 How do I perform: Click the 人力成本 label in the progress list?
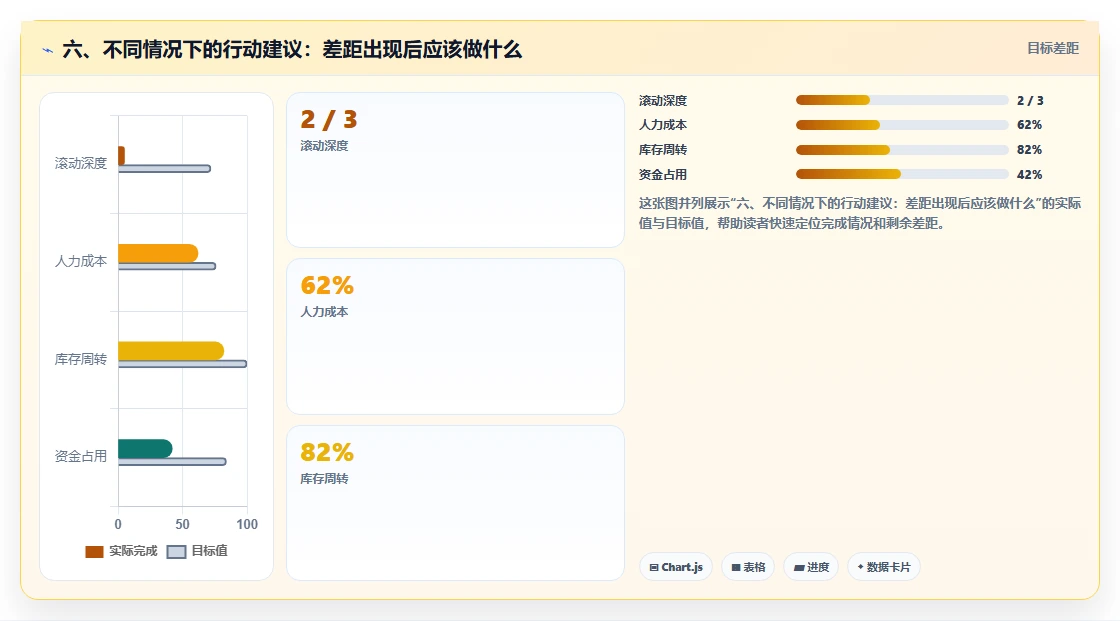pos(663,125)
